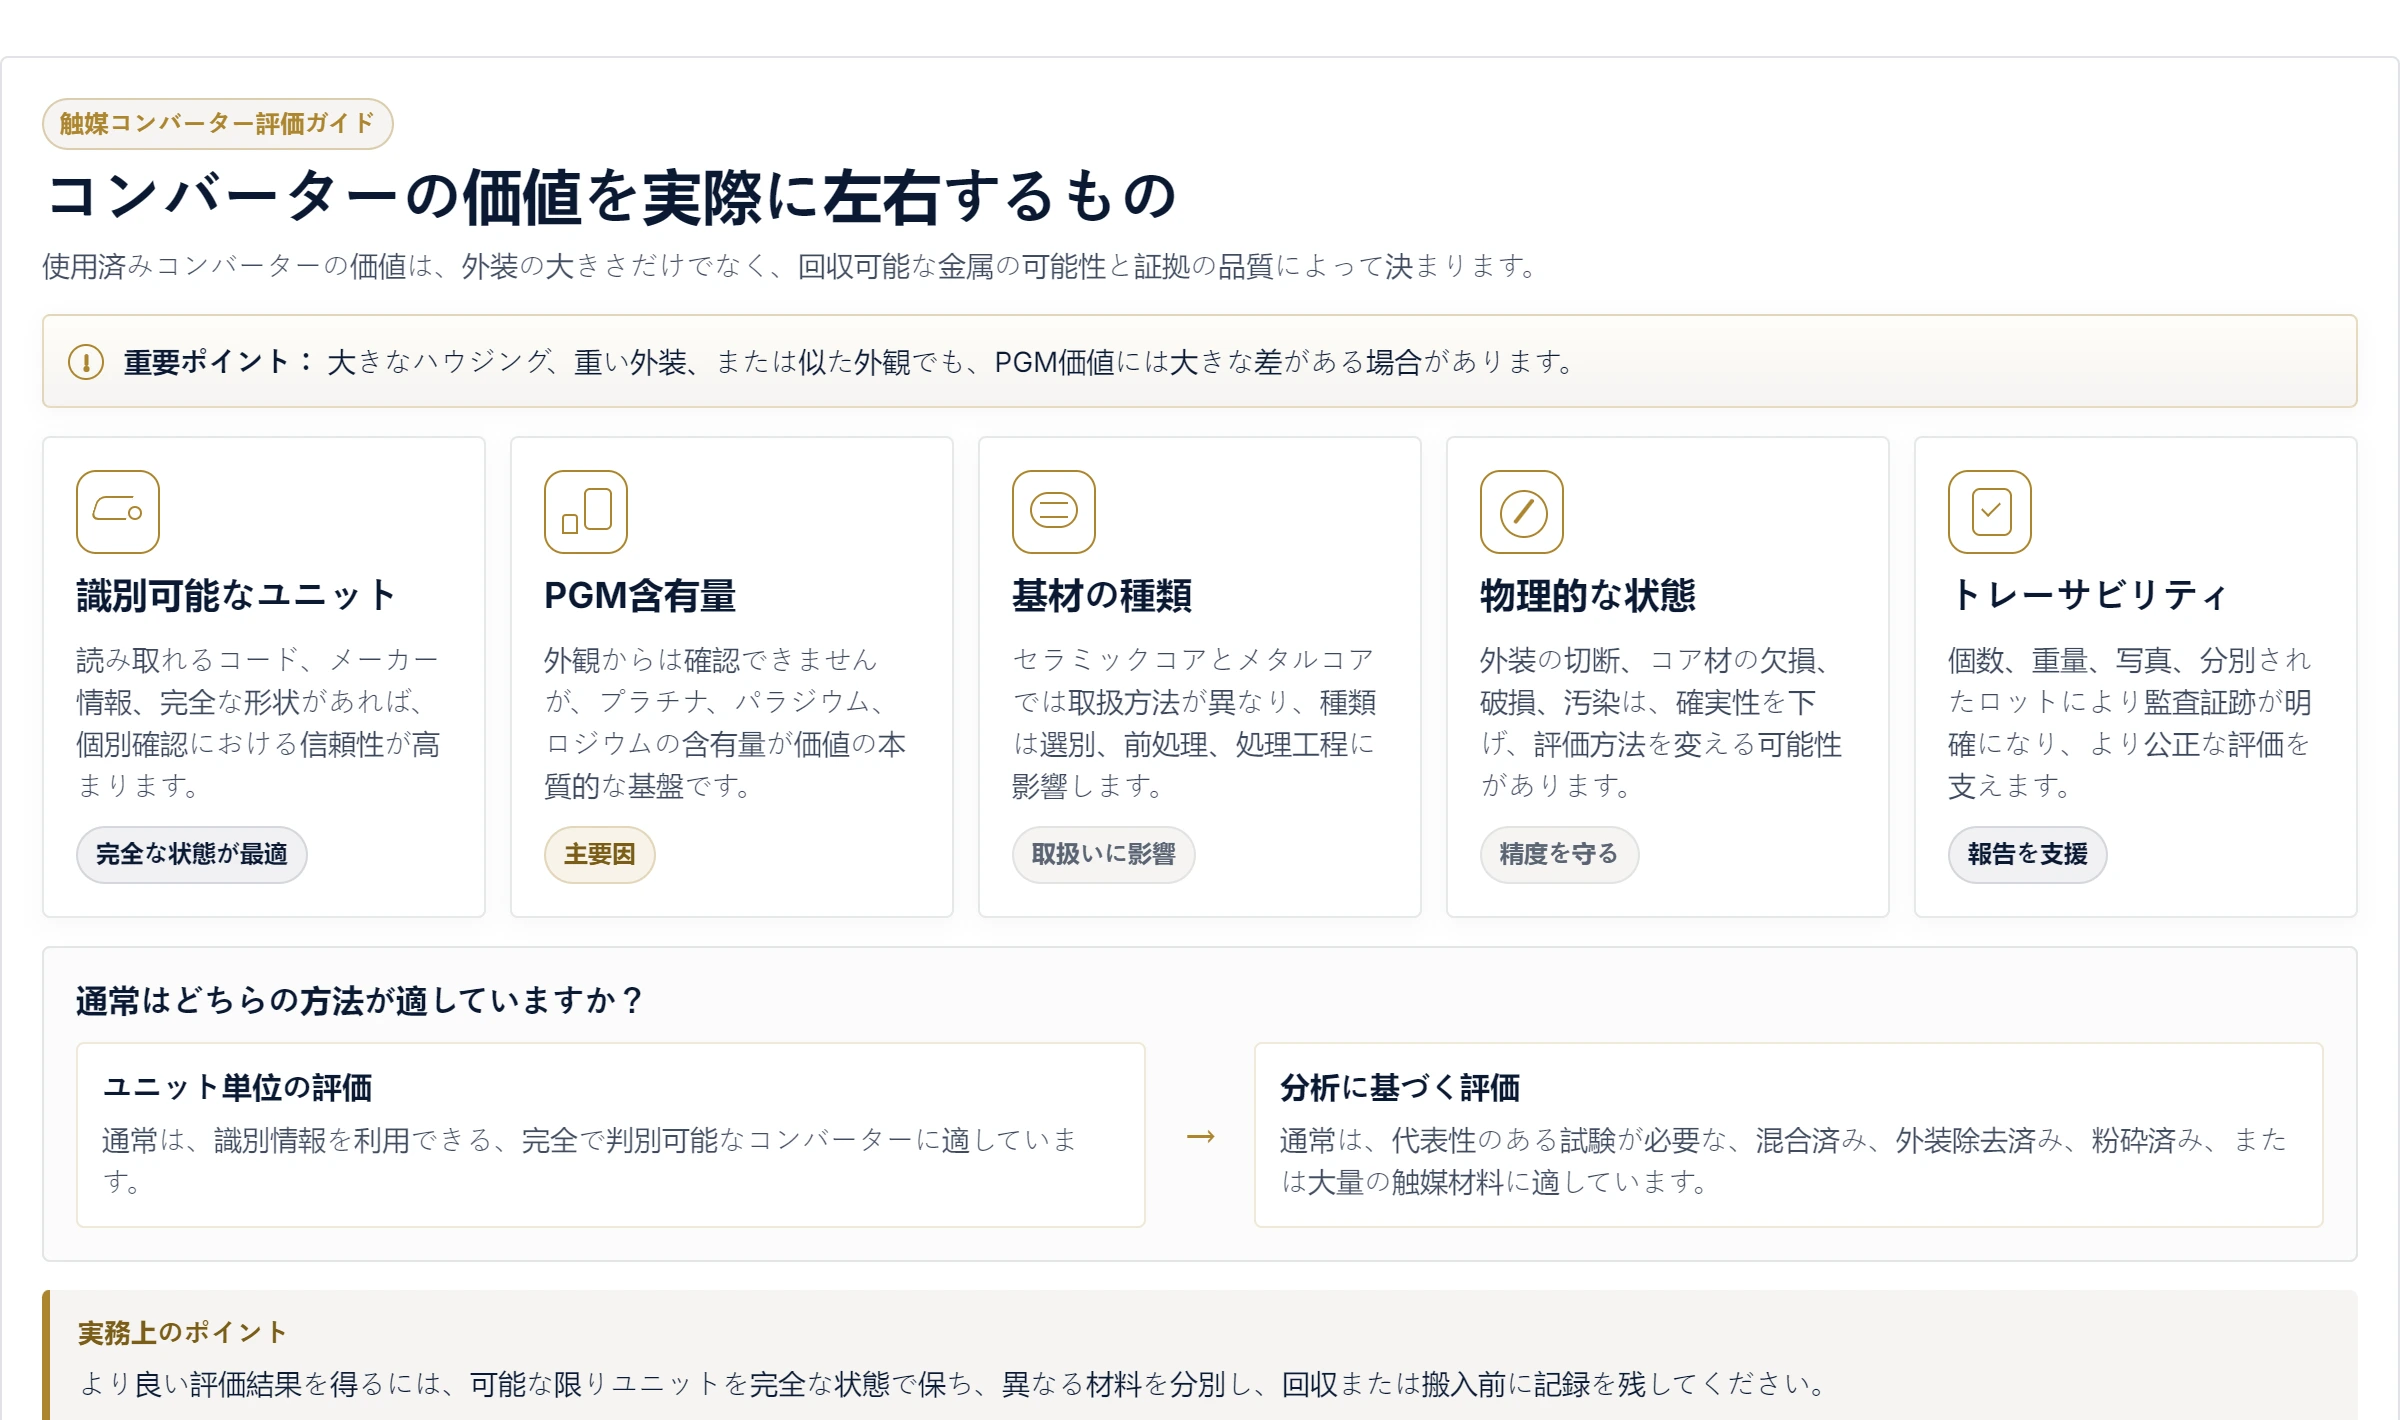The image size is (2400, 1420).
Task: Click the 識別可能なユニット card icon
Action: point(118,512)
